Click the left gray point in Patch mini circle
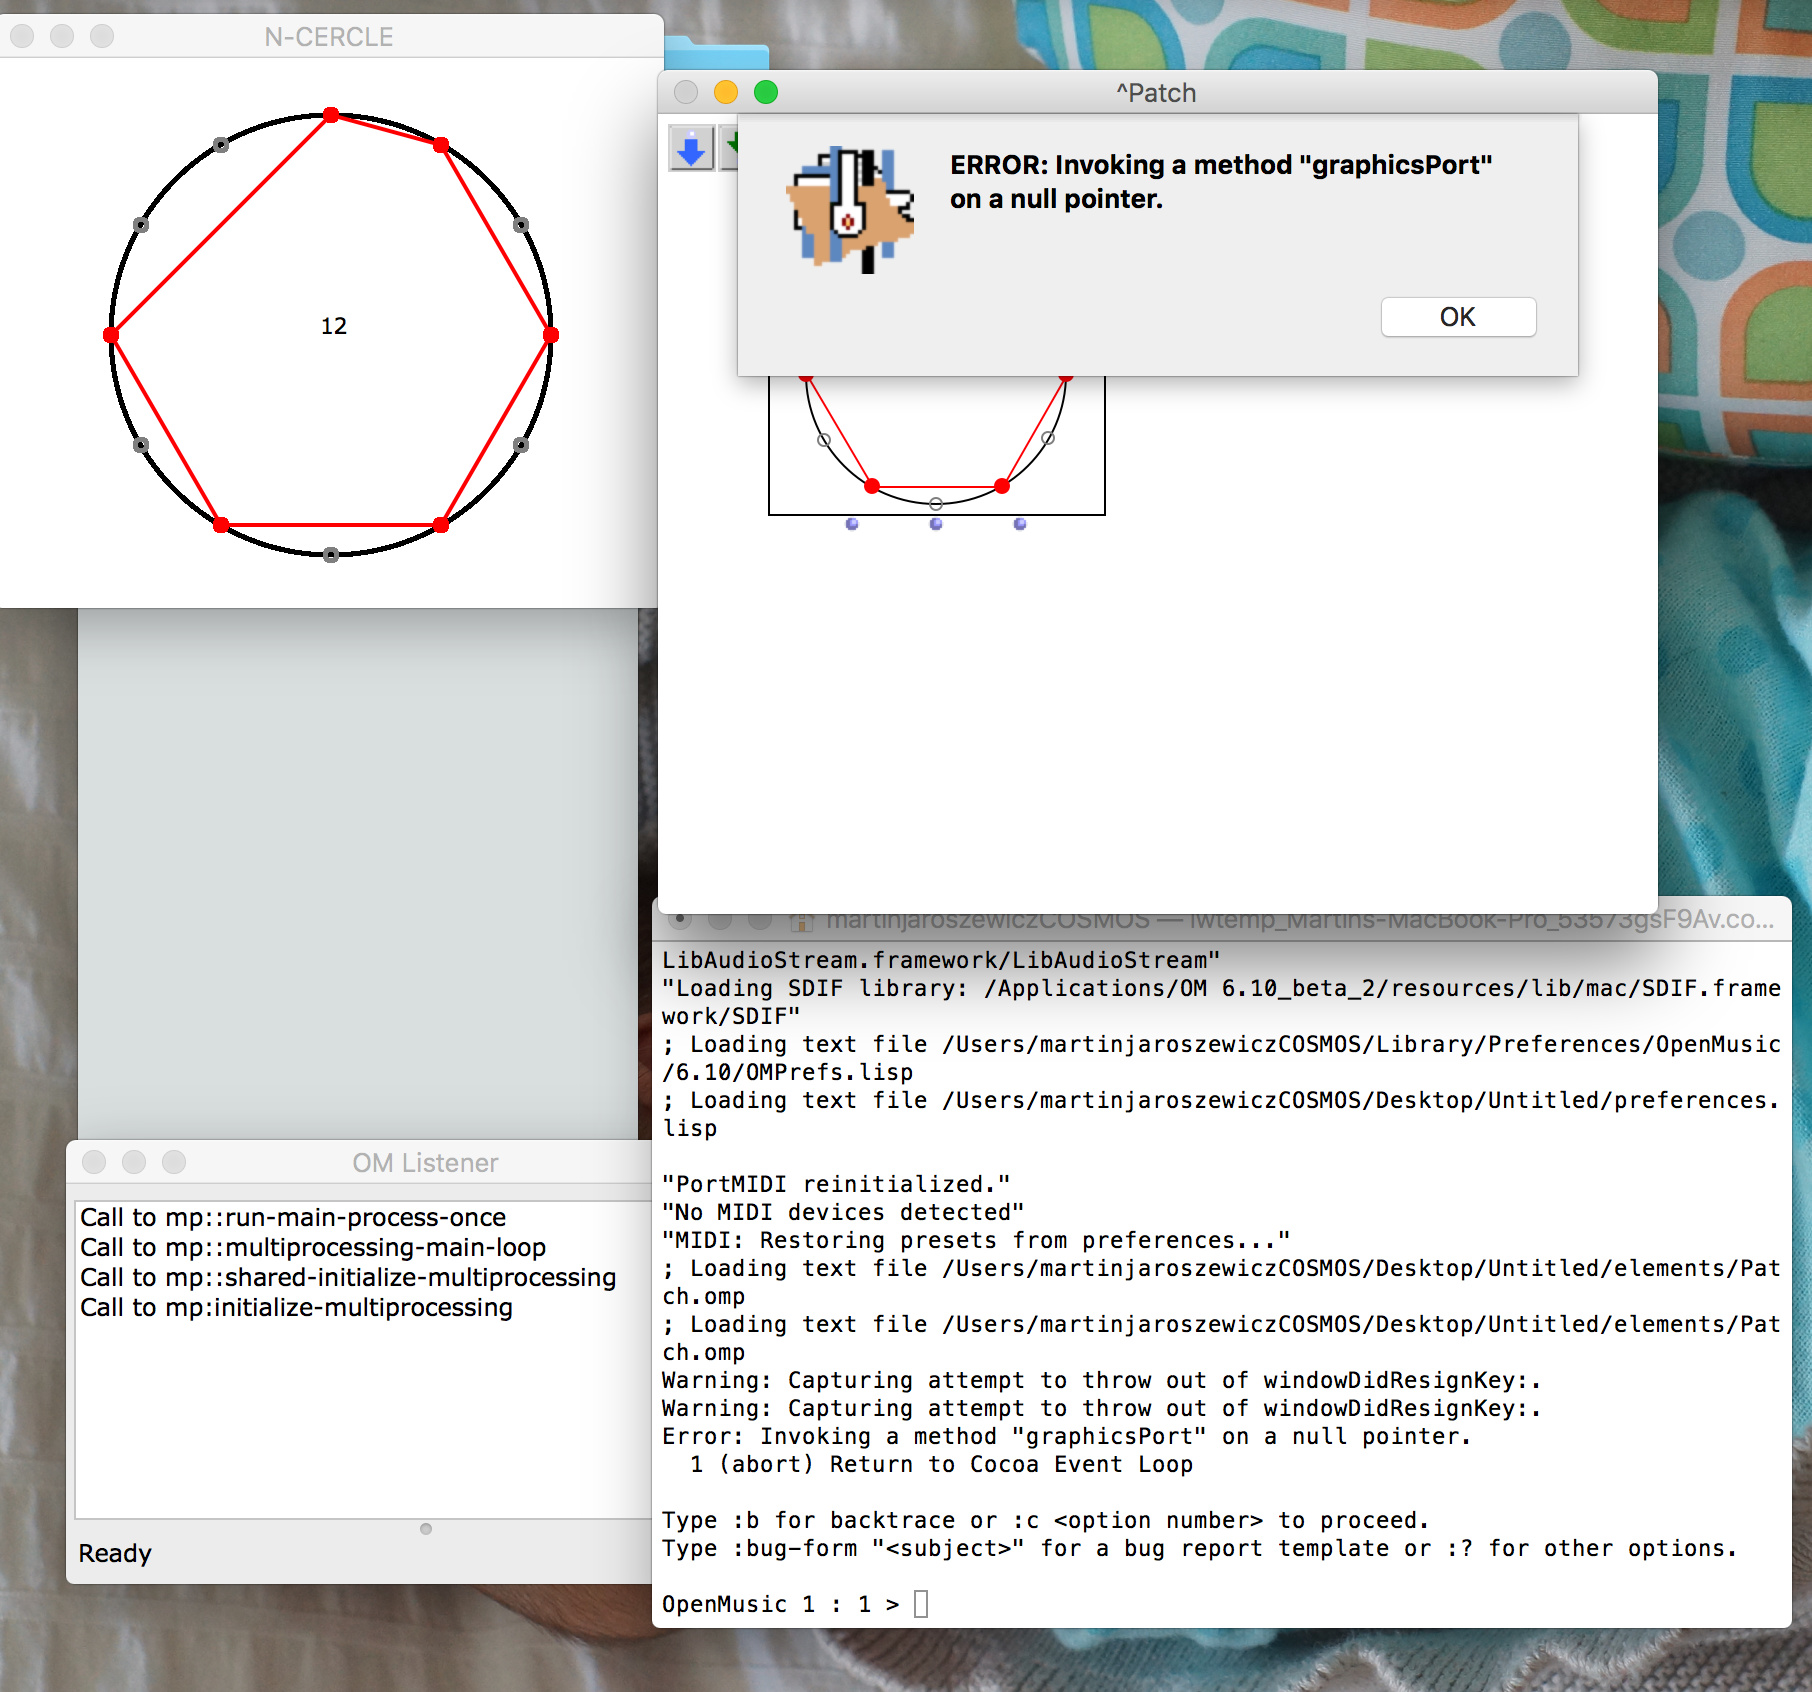1812x1692 pixels. click(x=824, y=440)
